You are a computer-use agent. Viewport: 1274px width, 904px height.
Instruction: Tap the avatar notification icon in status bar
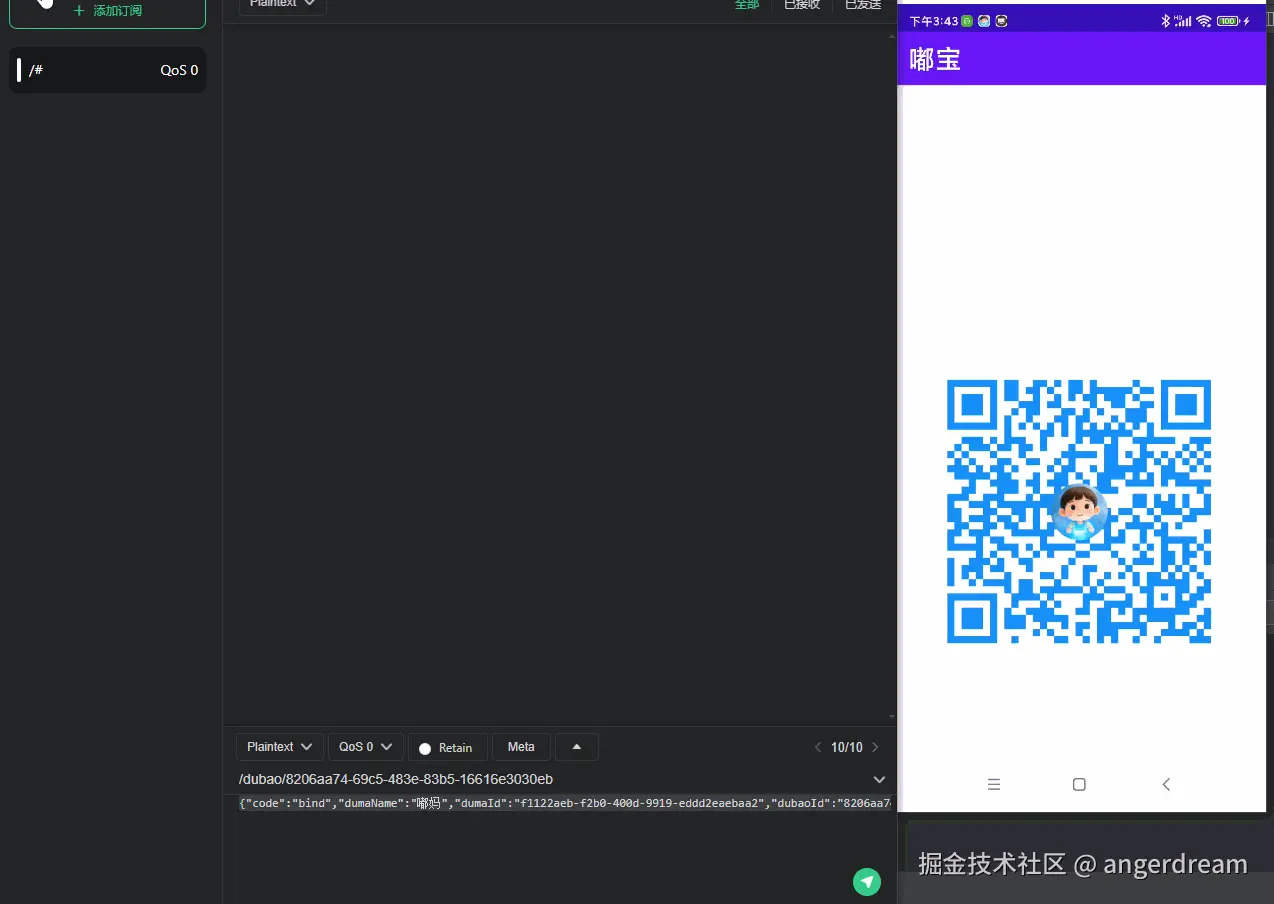tap(984, 21)
